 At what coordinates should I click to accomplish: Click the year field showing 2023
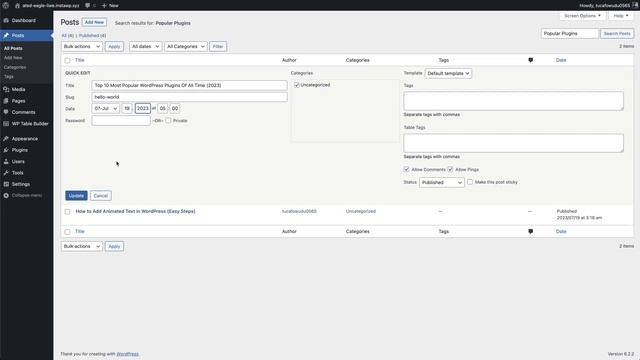click(143, 109)
